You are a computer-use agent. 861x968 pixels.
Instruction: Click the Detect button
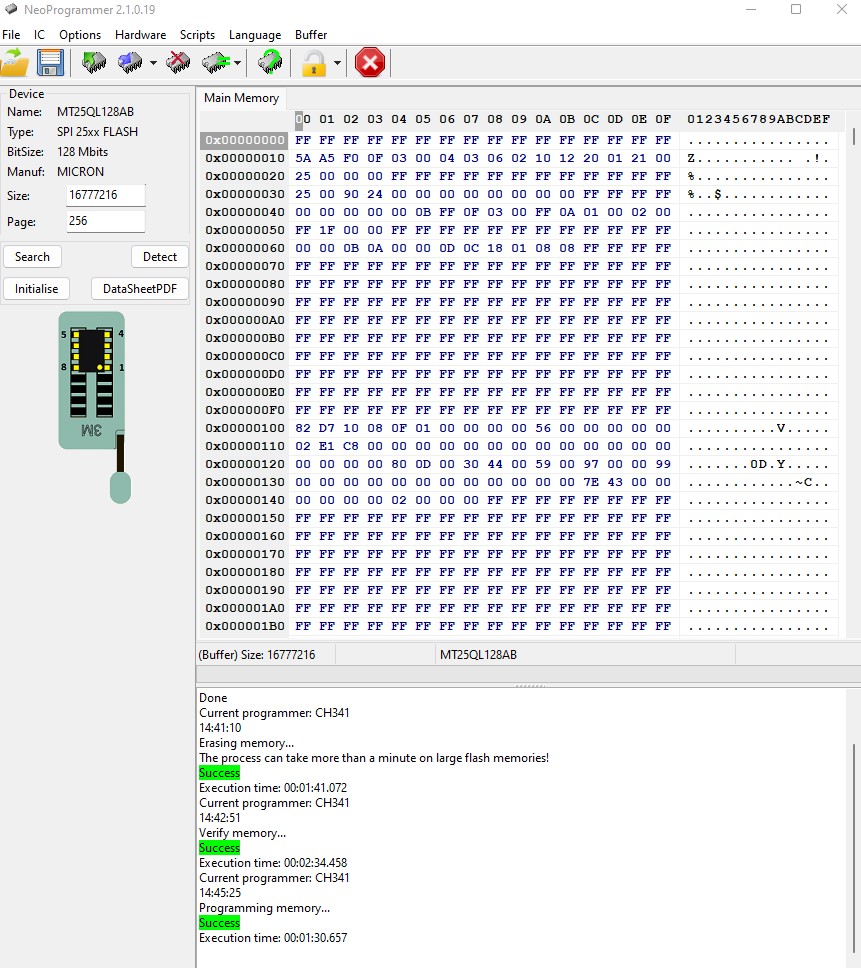click(159, 256)
